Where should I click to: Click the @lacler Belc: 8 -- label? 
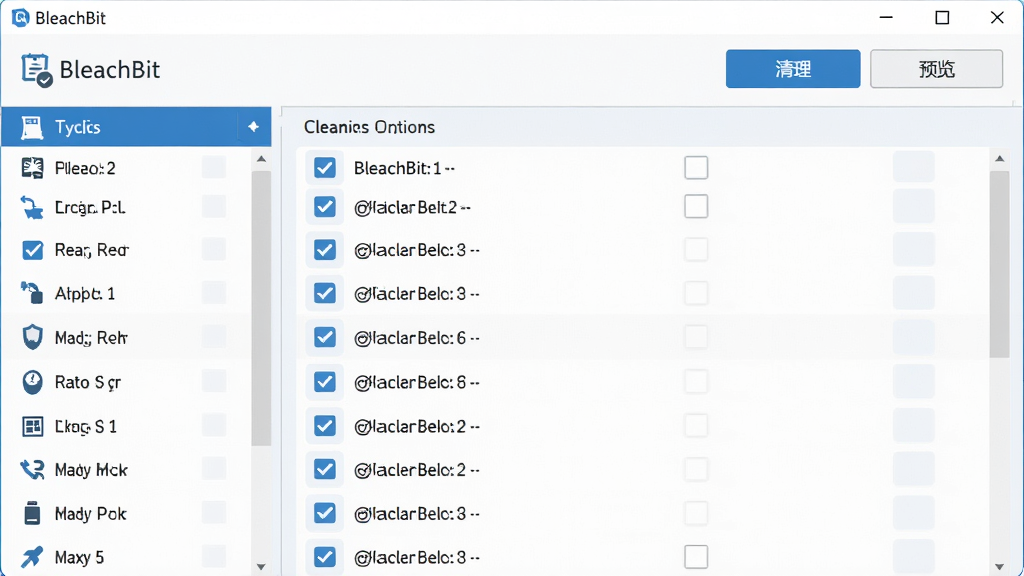click(x=417, y=382)
